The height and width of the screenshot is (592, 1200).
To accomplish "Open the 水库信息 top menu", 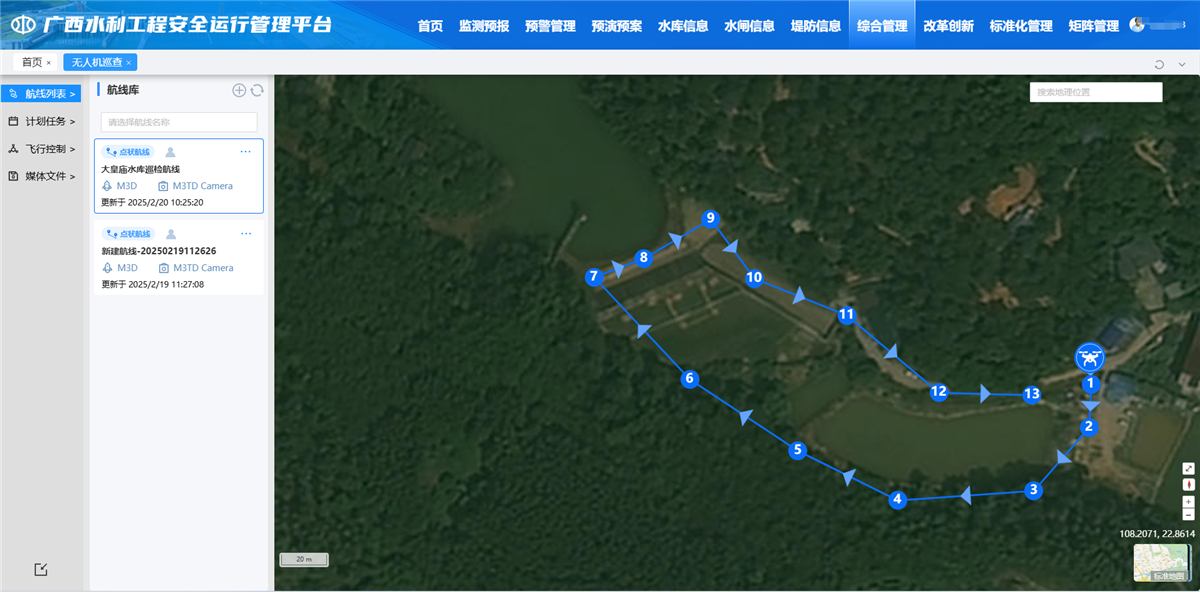I will coord(683,26).
